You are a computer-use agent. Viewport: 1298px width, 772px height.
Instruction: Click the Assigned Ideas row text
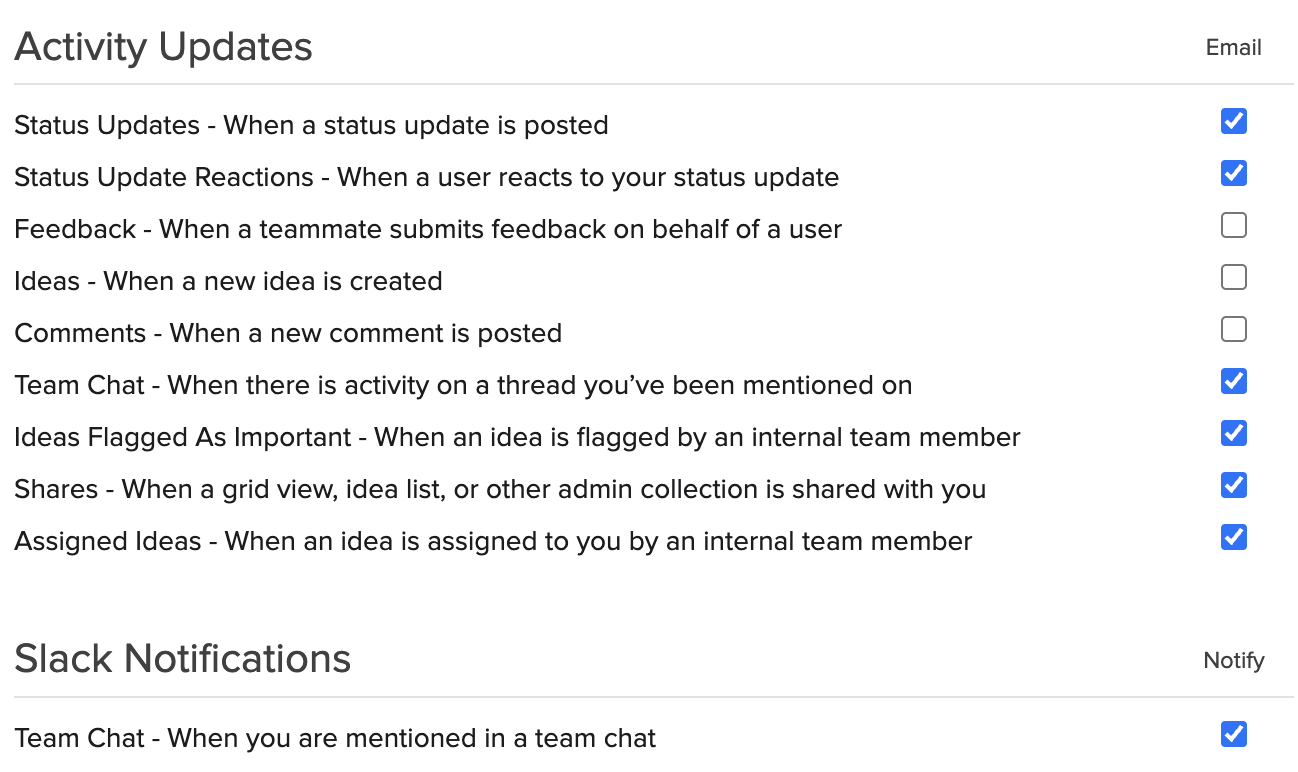pyautogui.click(x=493, y=541)
